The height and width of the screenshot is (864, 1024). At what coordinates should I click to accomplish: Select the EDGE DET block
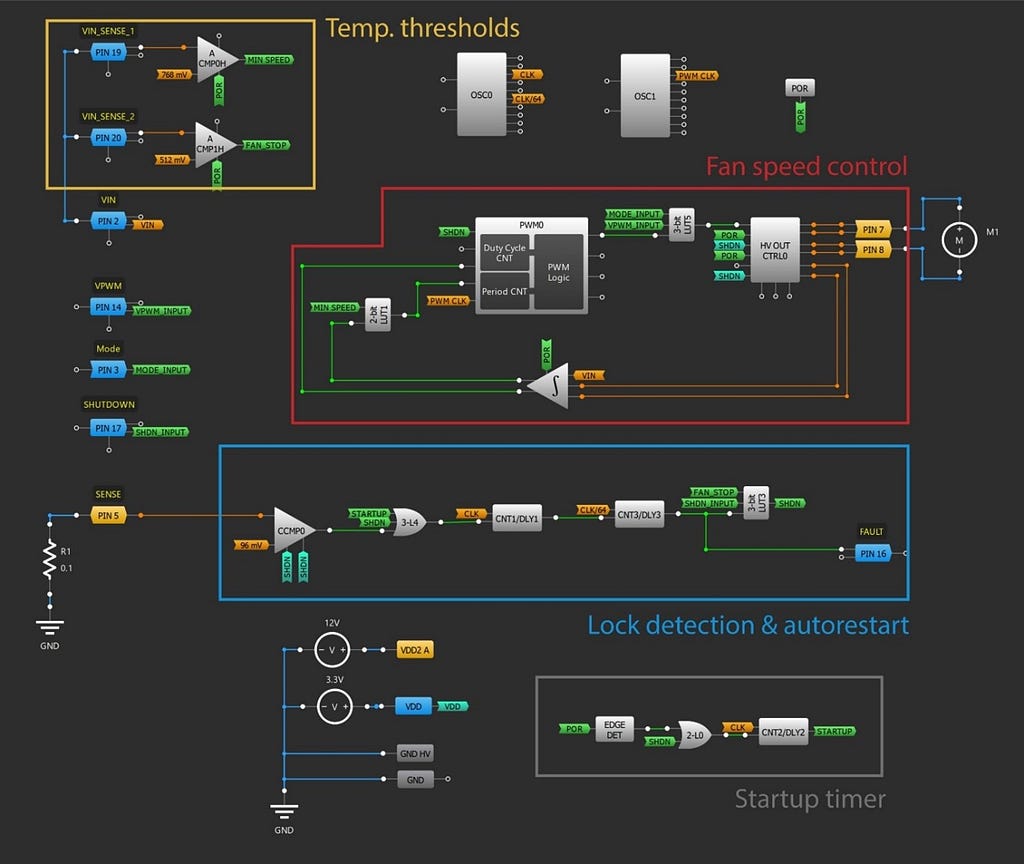click(x=615, y=729)
